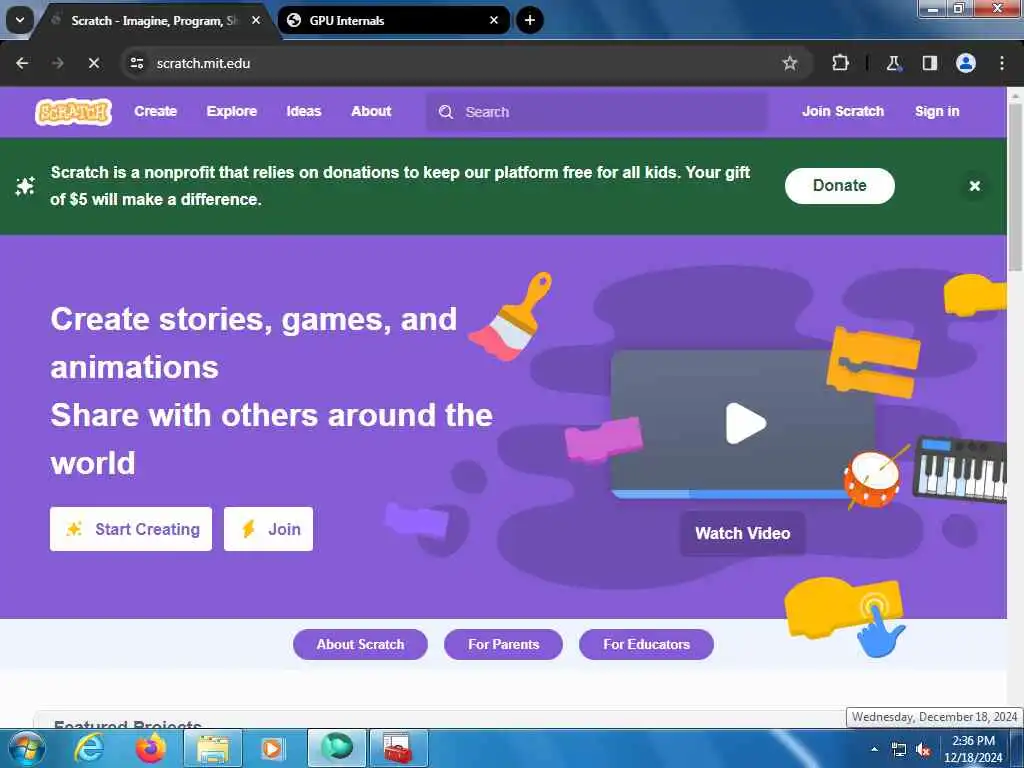Open the Create menu item
This screenshot has height=768, width=1024.
155,112
